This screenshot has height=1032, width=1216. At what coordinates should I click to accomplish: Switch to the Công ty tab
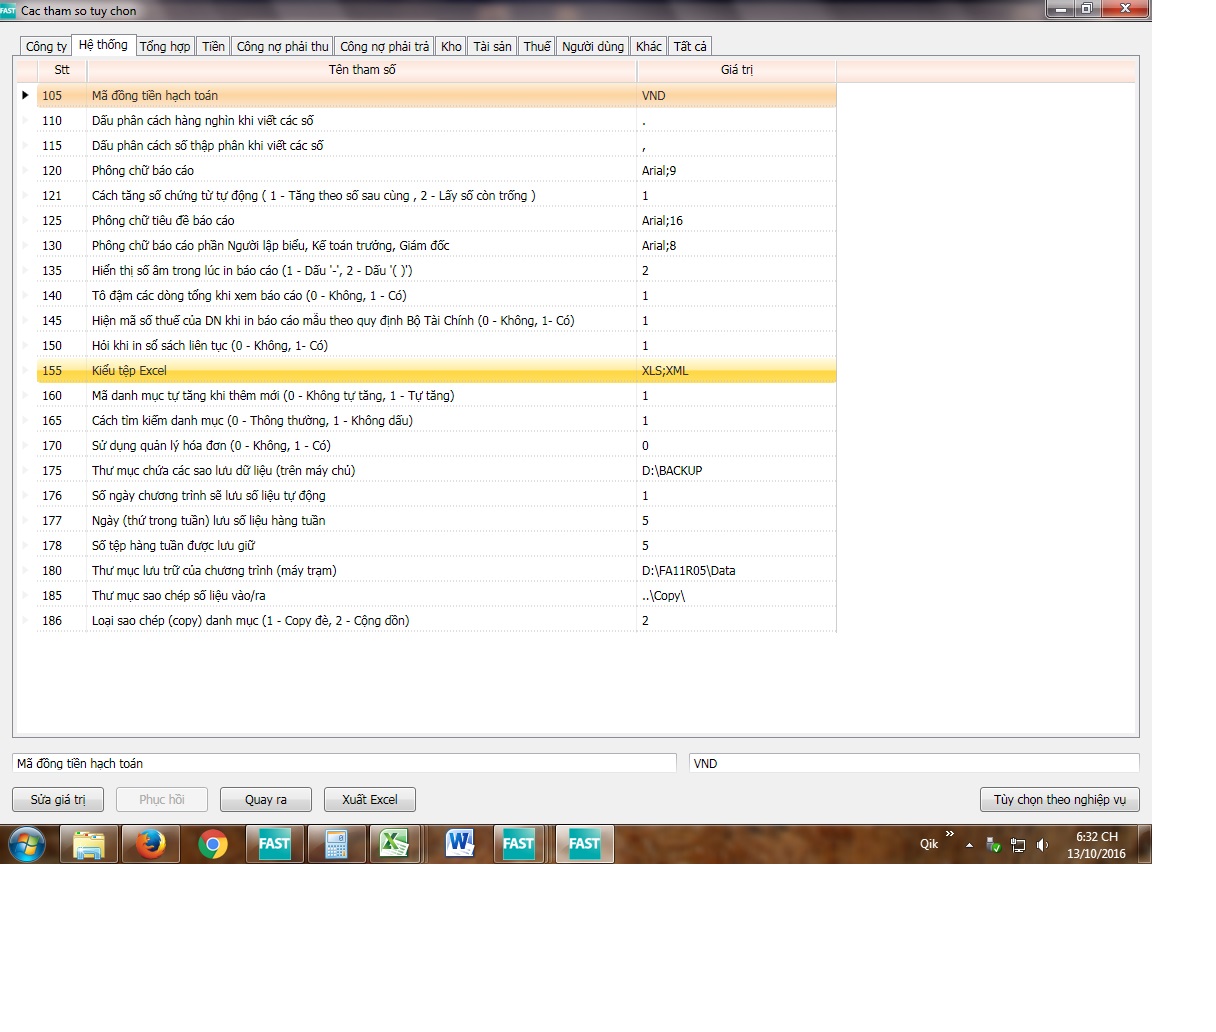click(x=46, y=47)
